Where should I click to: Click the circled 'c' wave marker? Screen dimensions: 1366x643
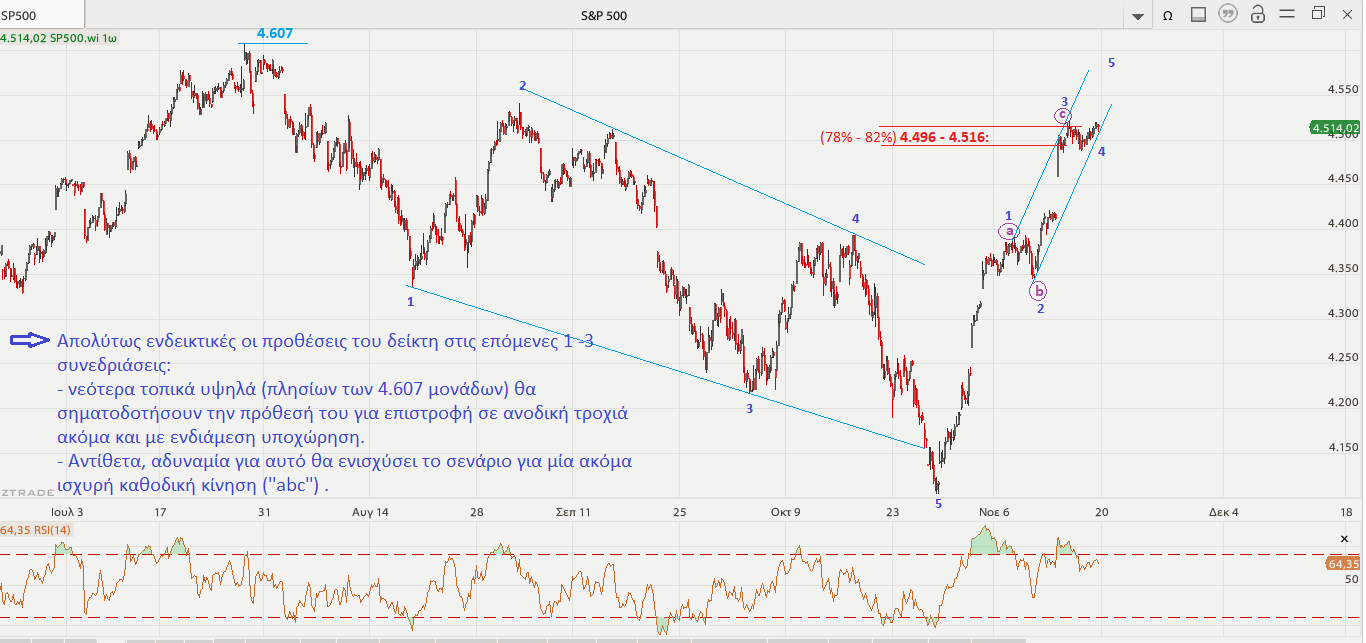pos(1063,116)
